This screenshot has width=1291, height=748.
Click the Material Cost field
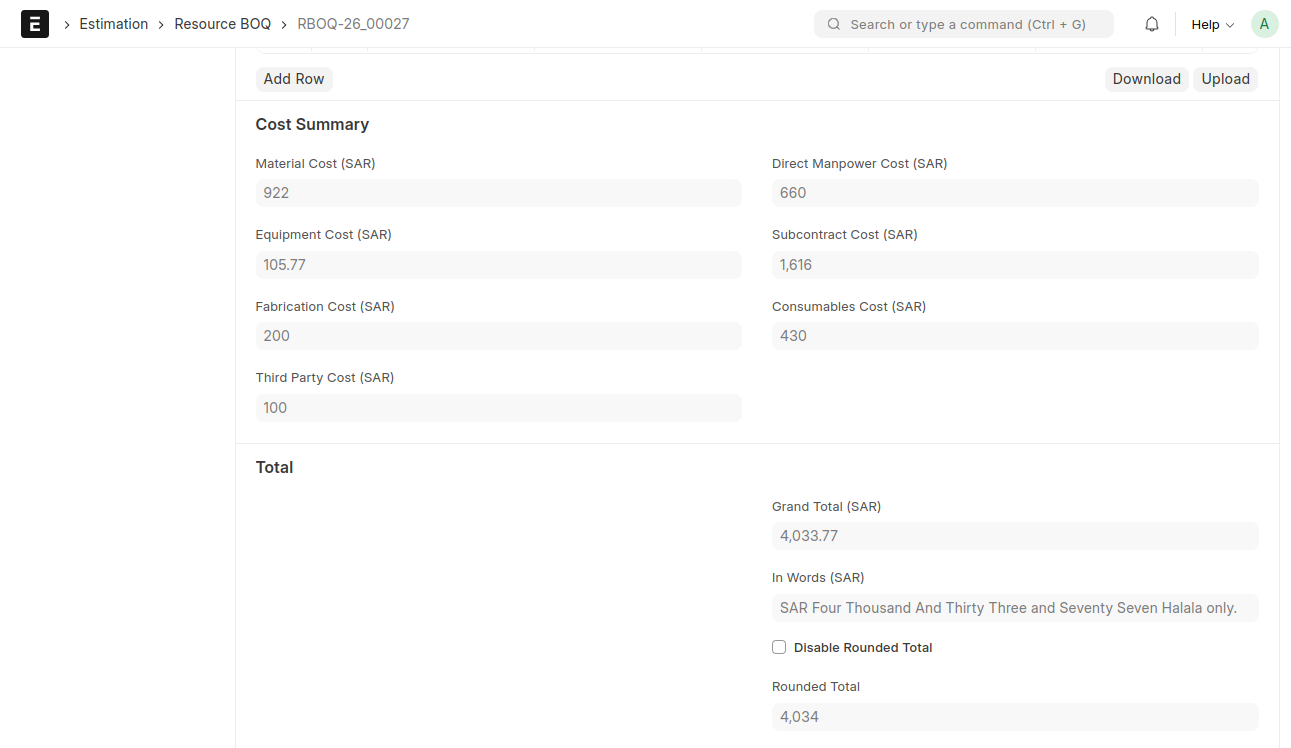tap(498, 193)
